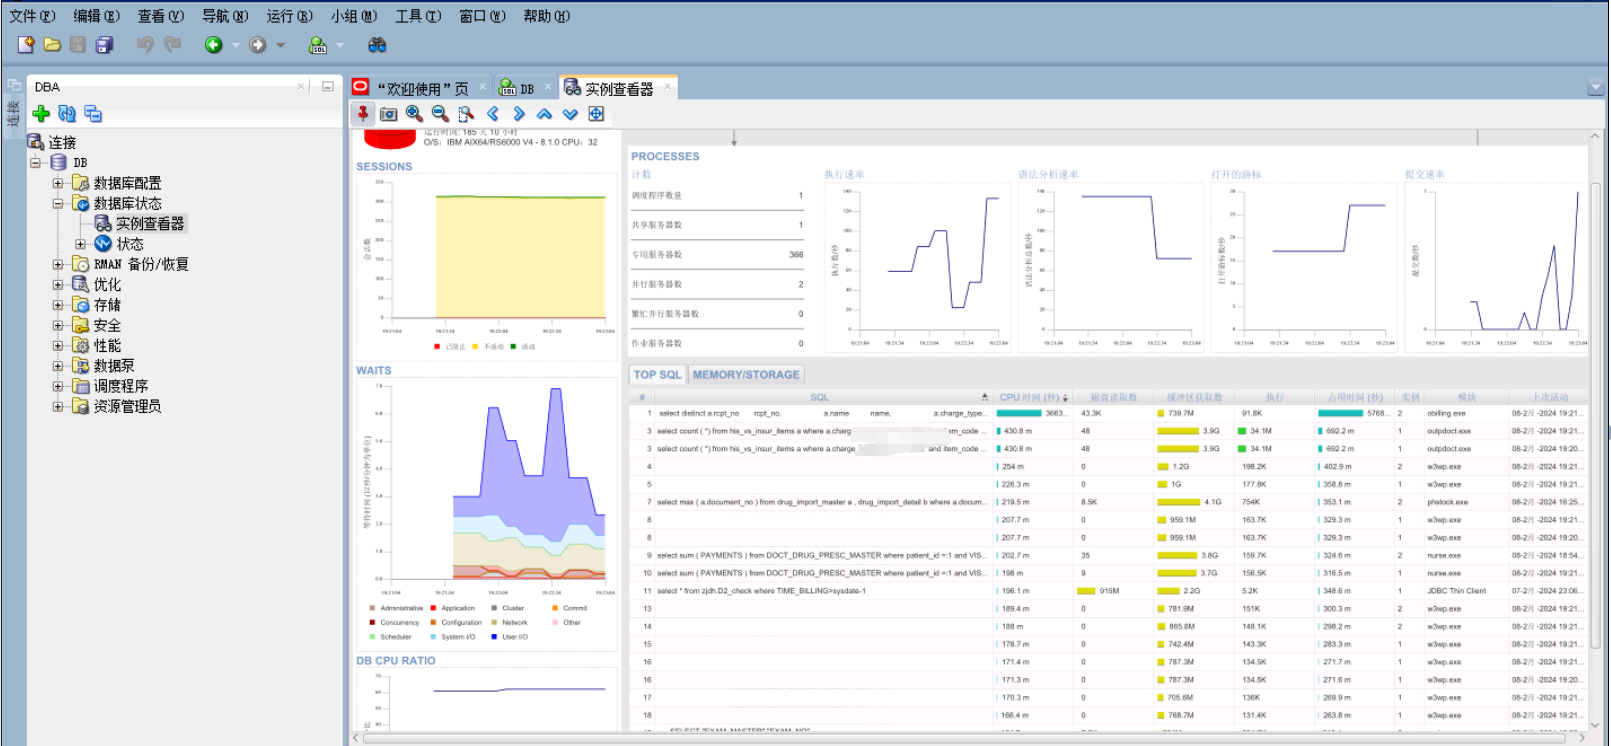Click the Save All icon
1611x746 pixels.
click(104, 45)
